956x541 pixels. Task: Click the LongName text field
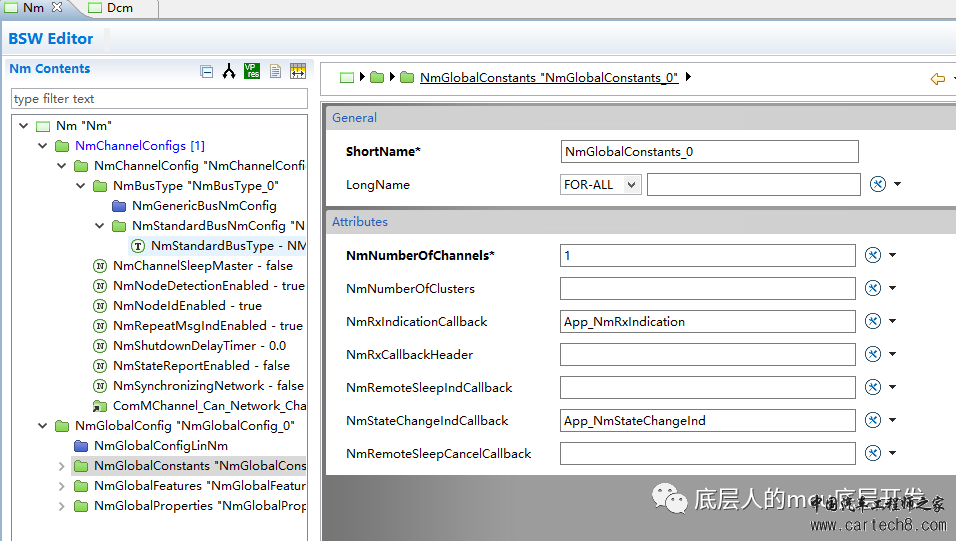[x=754, y=185]
